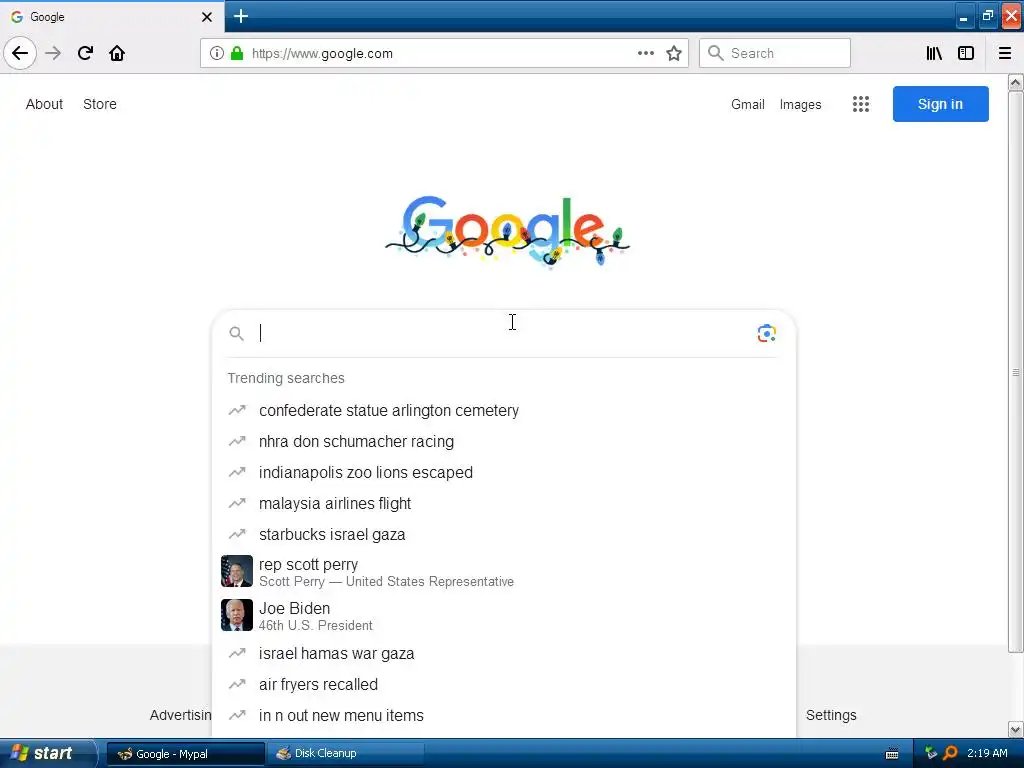This screenshot has width=1024, height=768.
Task: Open the Advertising footer link
Action: coord(180,715)
